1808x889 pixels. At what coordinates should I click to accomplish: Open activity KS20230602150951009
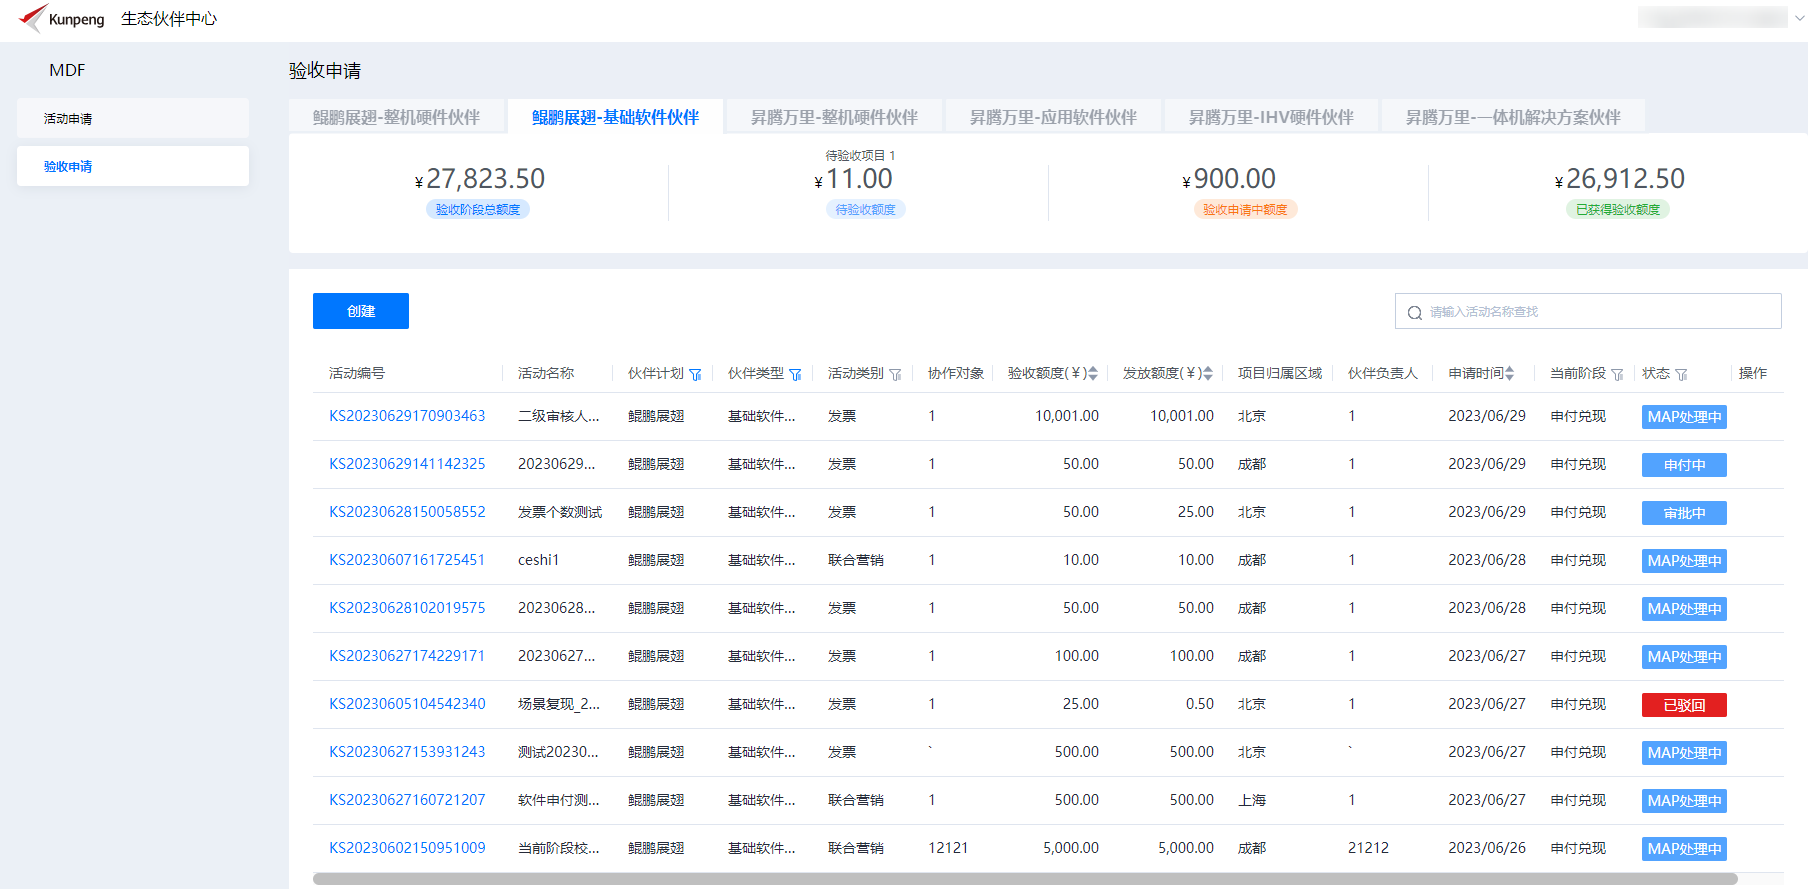[407, 848]
